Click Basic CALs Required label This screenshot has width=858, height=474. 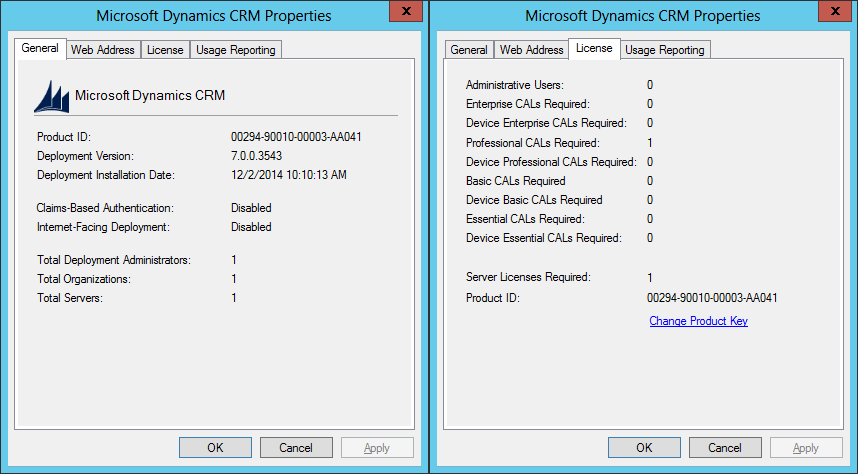tap(515, 181)
